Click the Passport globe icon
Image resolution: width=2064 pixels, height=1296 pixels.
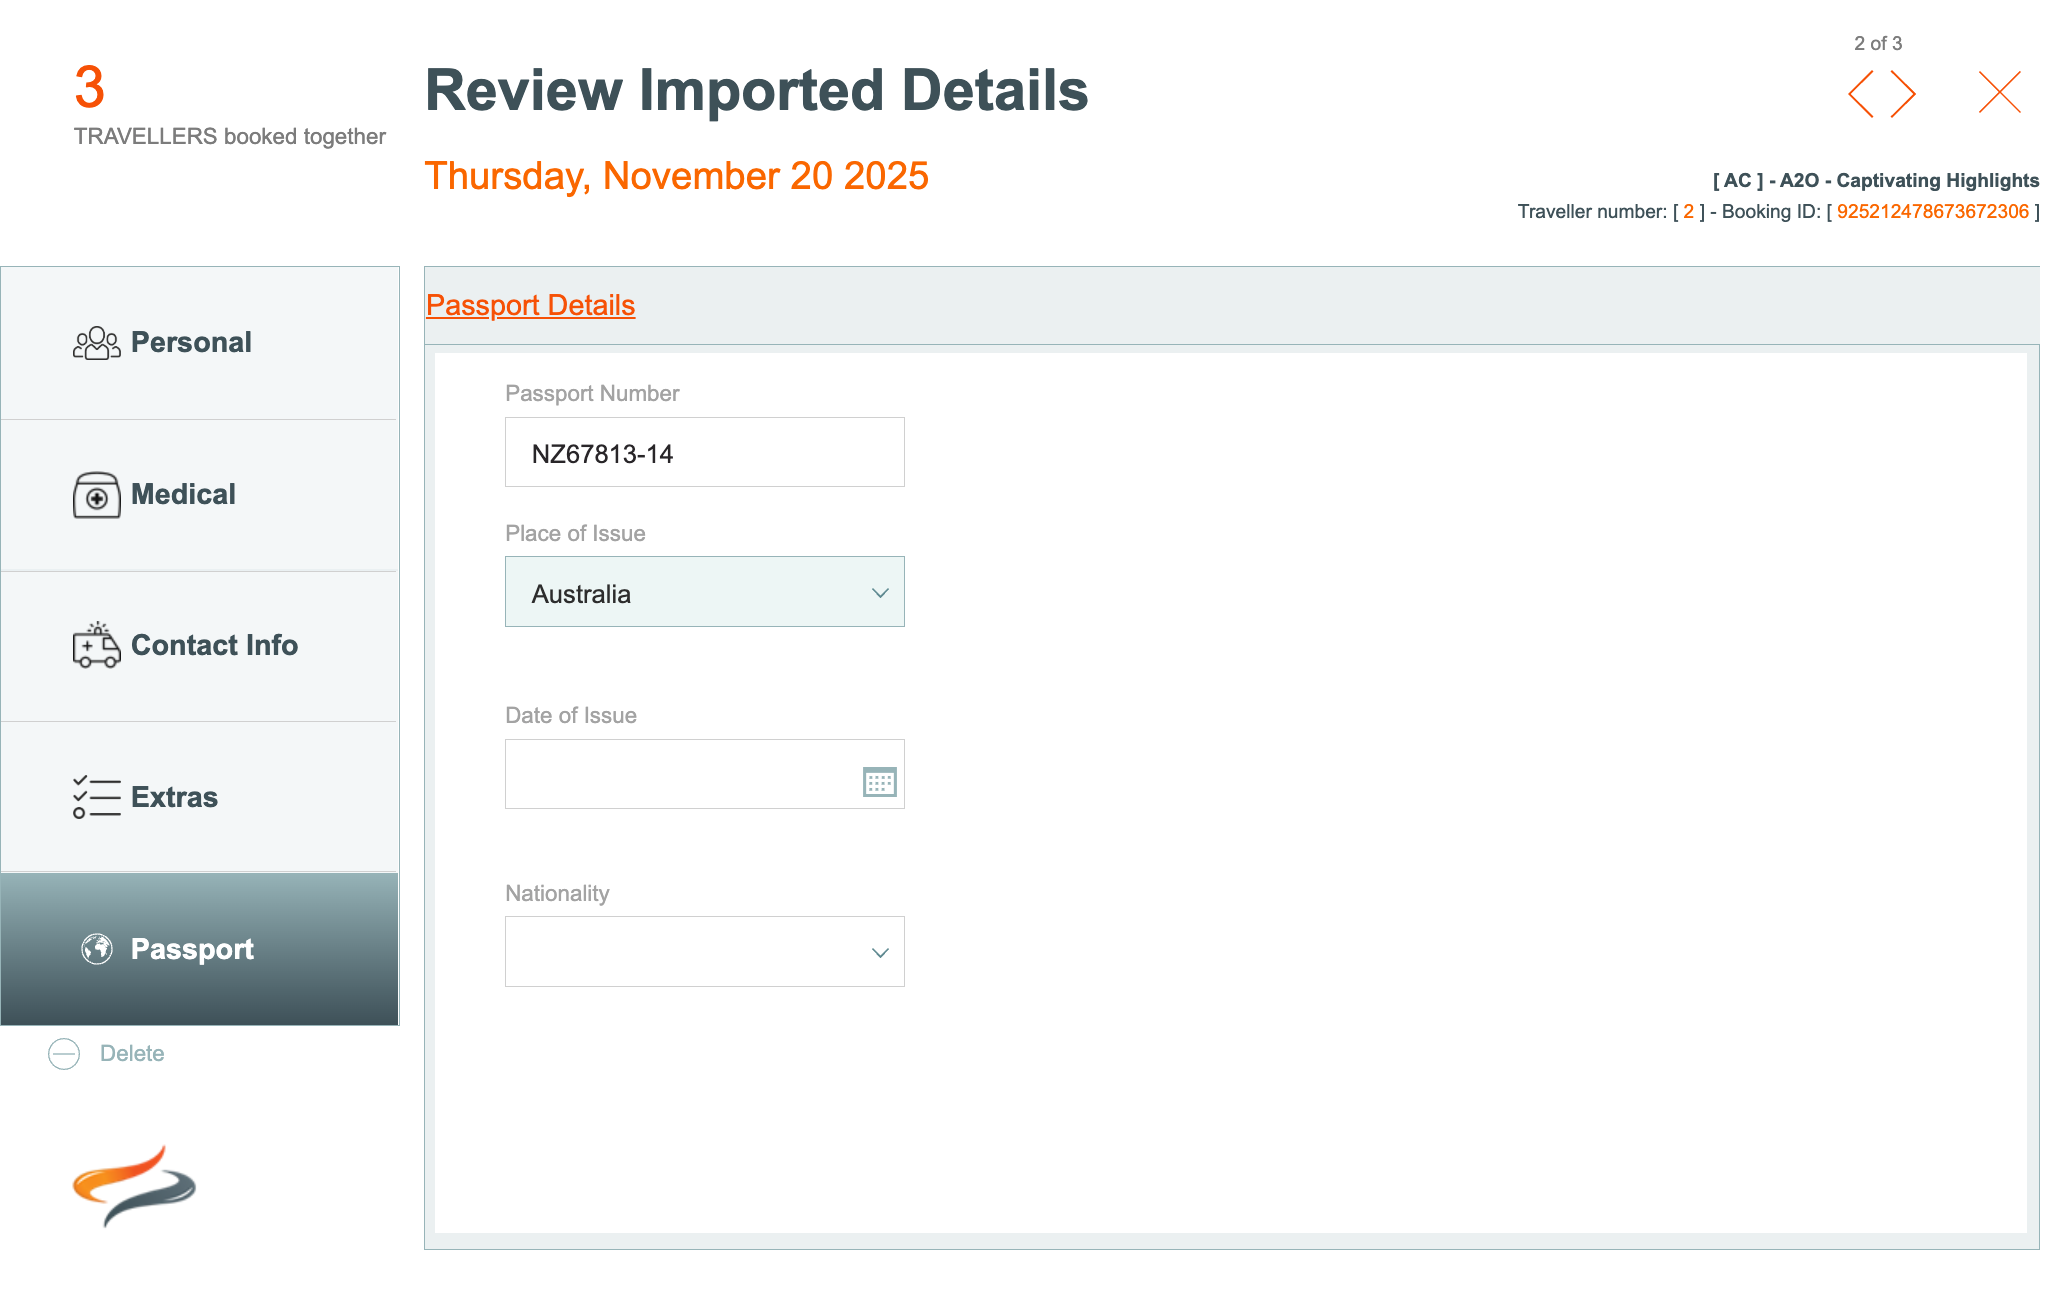(97, 949)
